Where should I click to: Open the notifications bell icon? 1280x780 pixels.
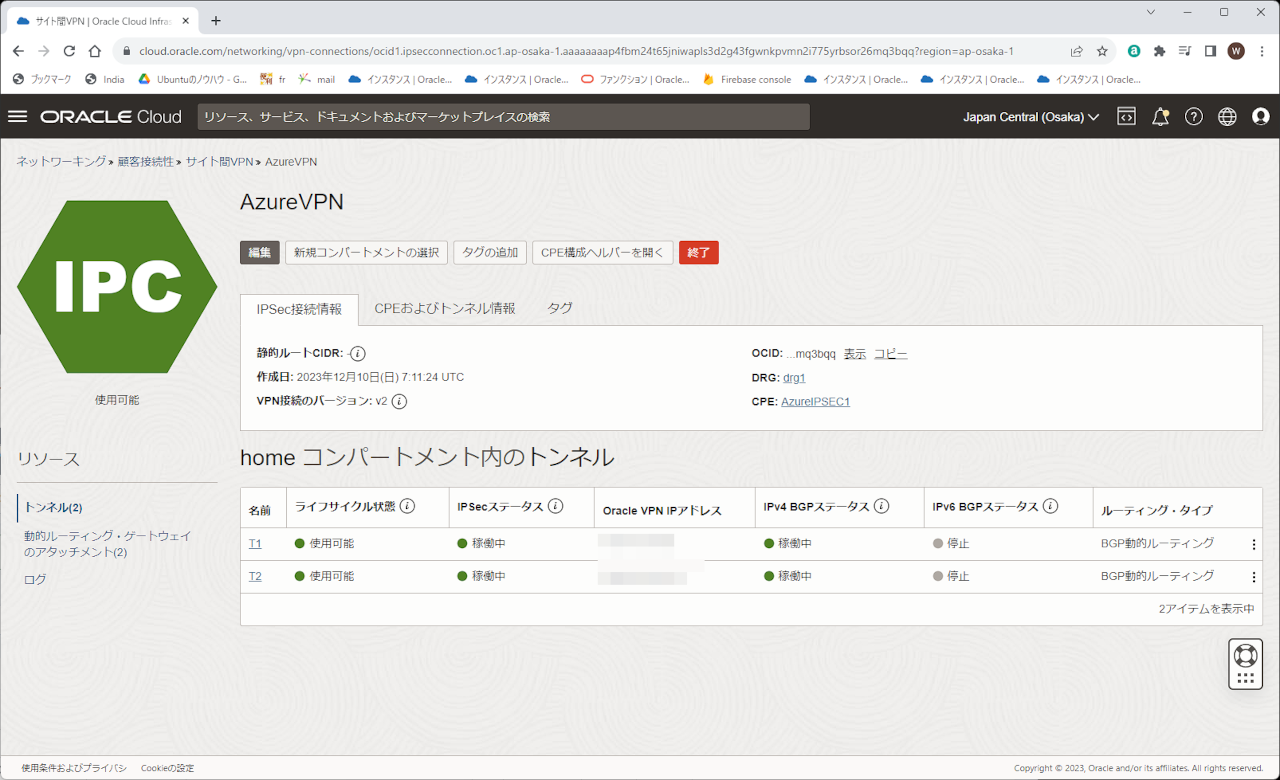click(x=1160, y=117)
